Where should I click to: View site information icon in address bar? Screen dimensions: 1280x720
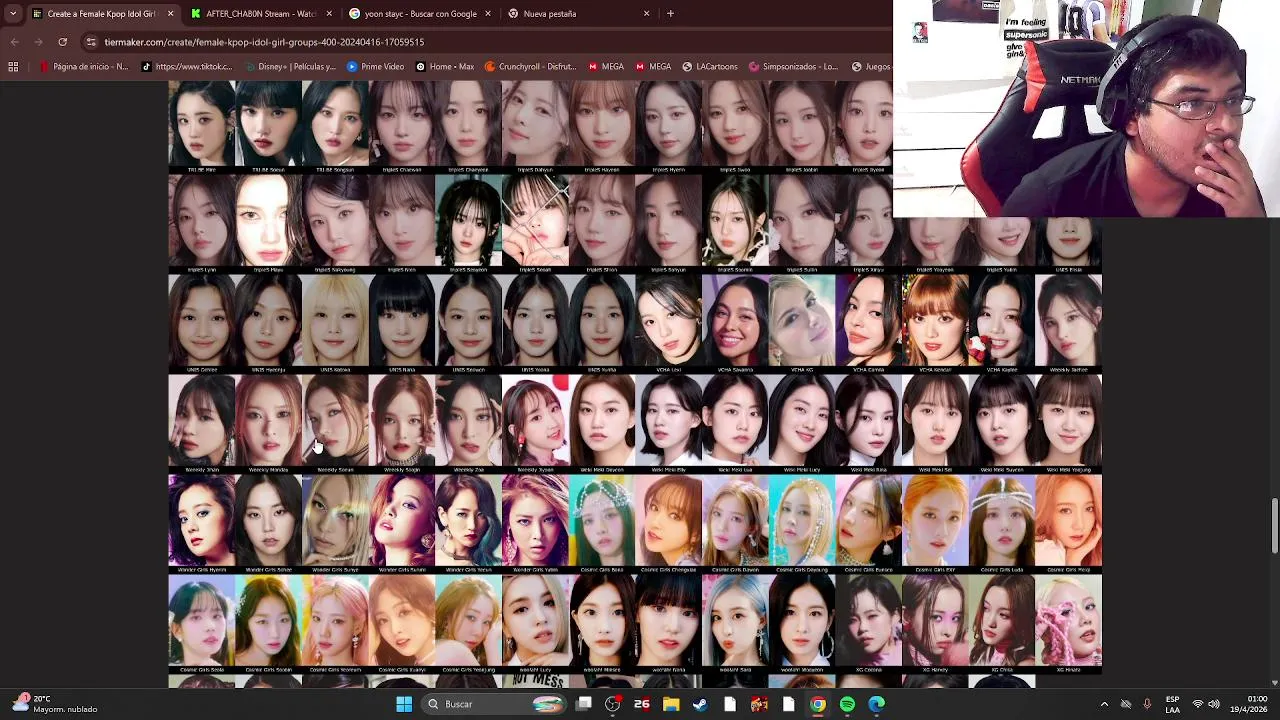click(91, 42)
